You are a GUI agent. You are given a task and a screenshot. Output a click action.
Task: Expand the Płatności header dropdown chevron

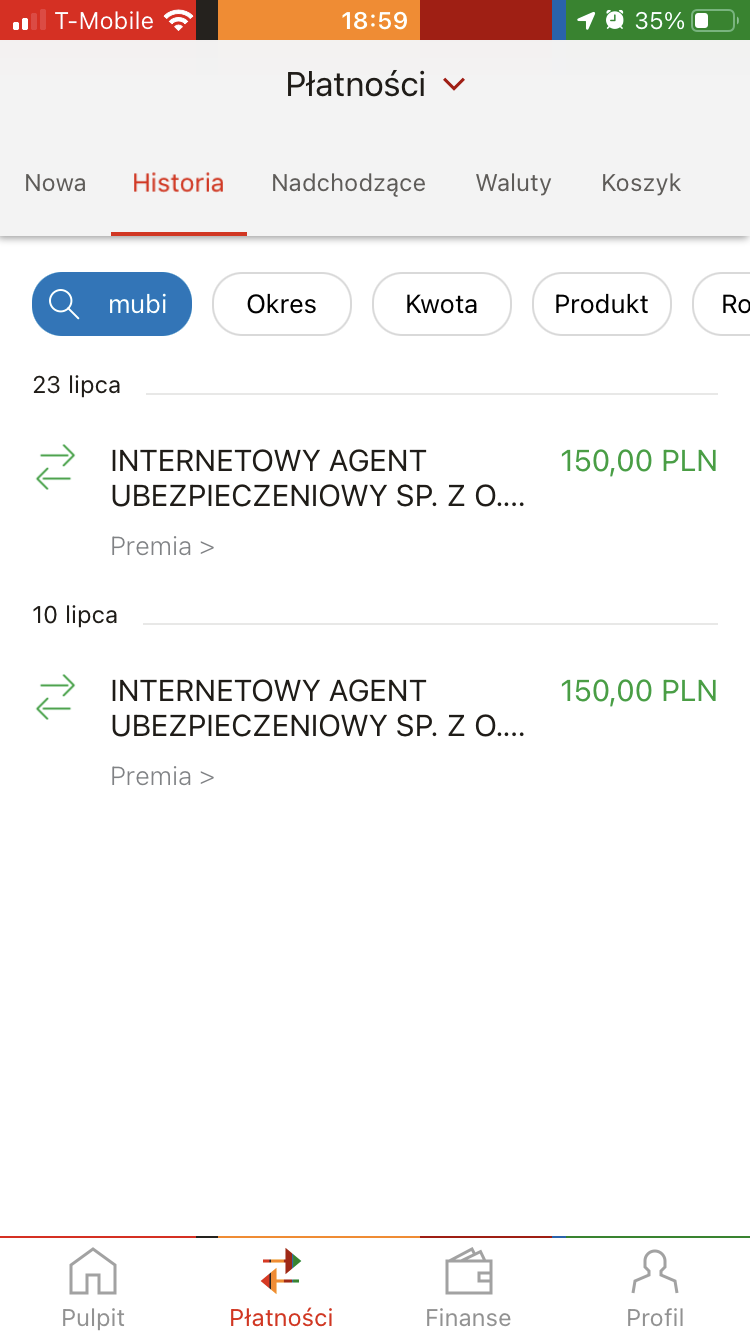coord(454,85)
